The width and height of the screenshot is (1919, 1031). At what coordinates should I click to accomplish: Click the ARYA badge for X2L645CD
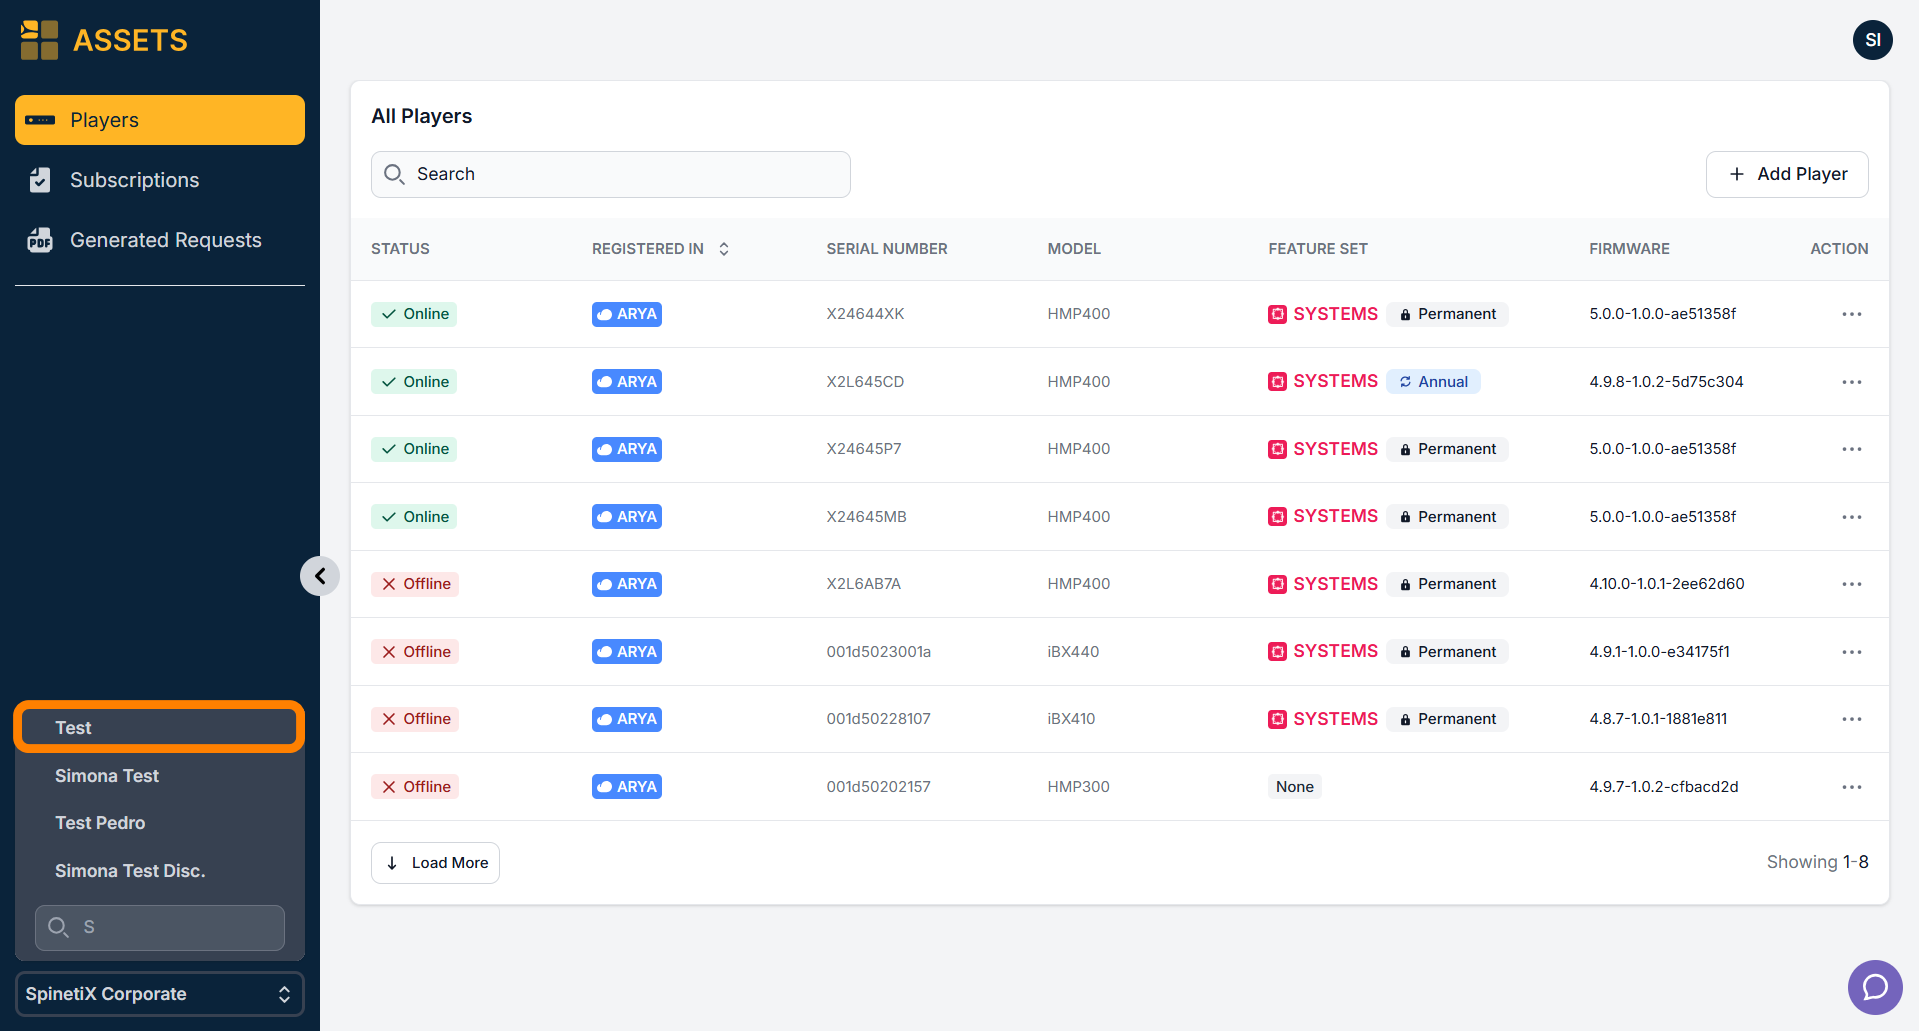627,382
